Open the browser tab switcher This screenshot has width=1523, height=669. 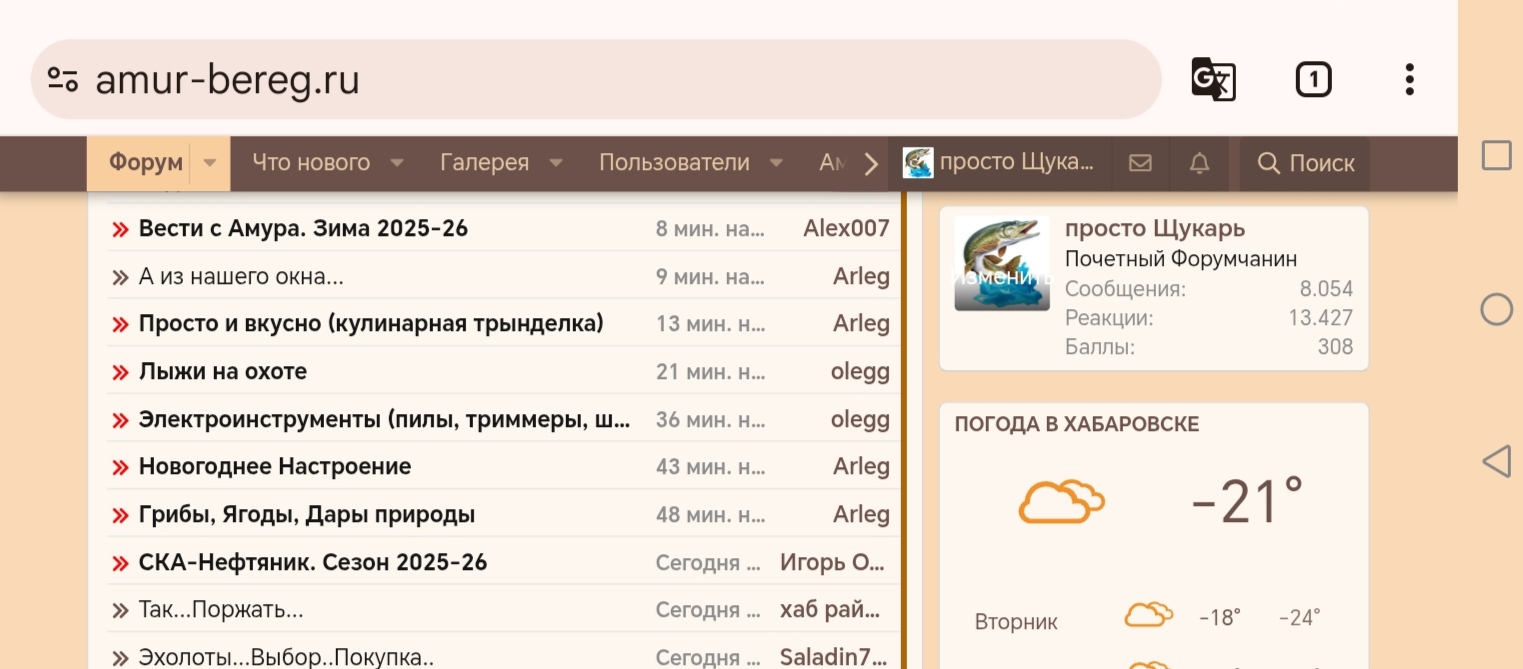click(x=1313, y=79)
